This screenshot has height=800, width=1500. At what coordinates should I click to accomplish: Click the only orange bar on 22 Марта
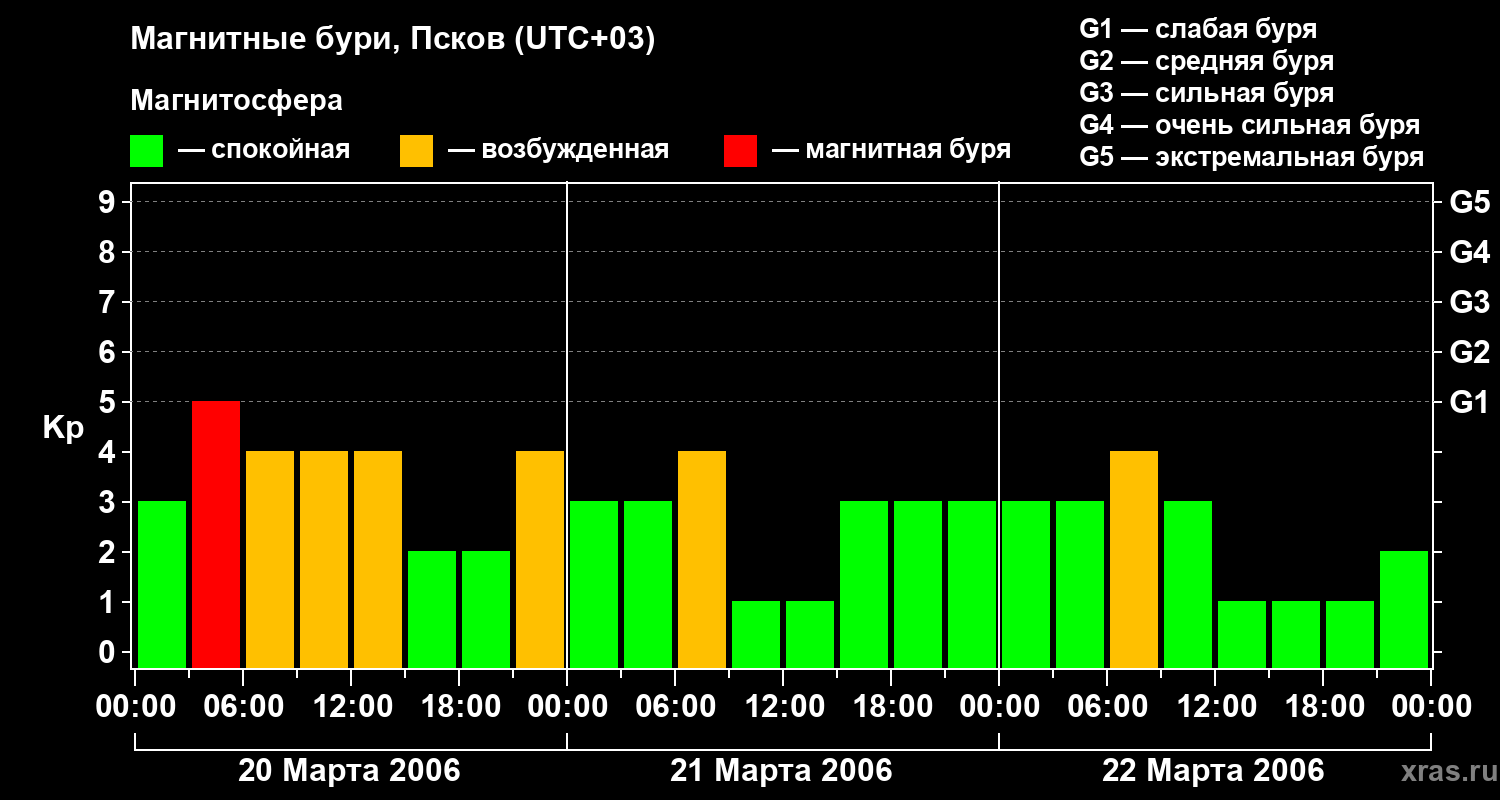click(x=1134, y=559)
